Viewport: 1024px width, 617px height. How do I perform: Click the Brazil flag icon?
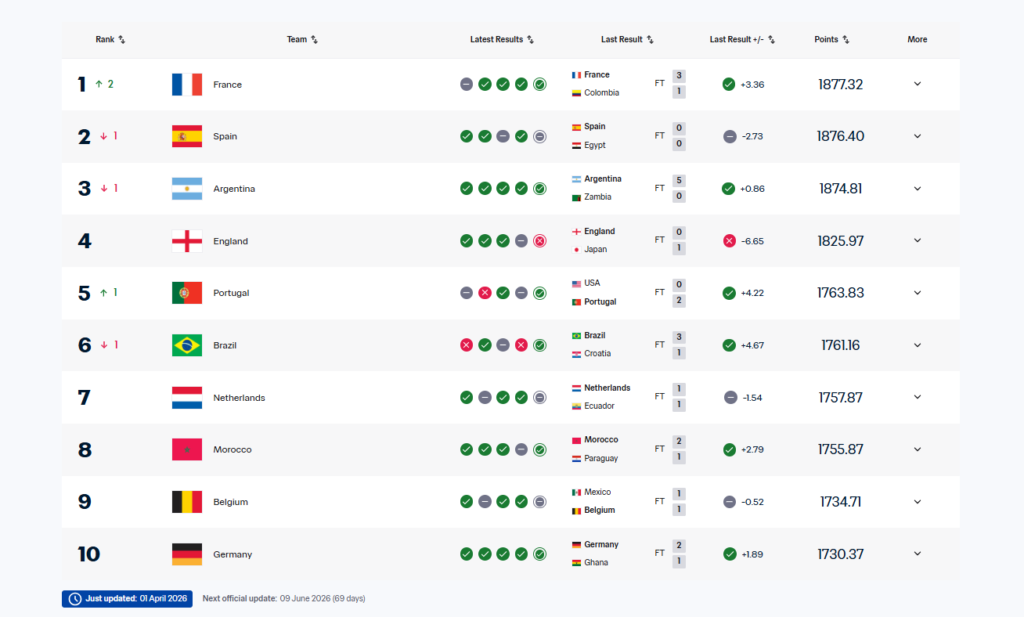pos(187,345)
